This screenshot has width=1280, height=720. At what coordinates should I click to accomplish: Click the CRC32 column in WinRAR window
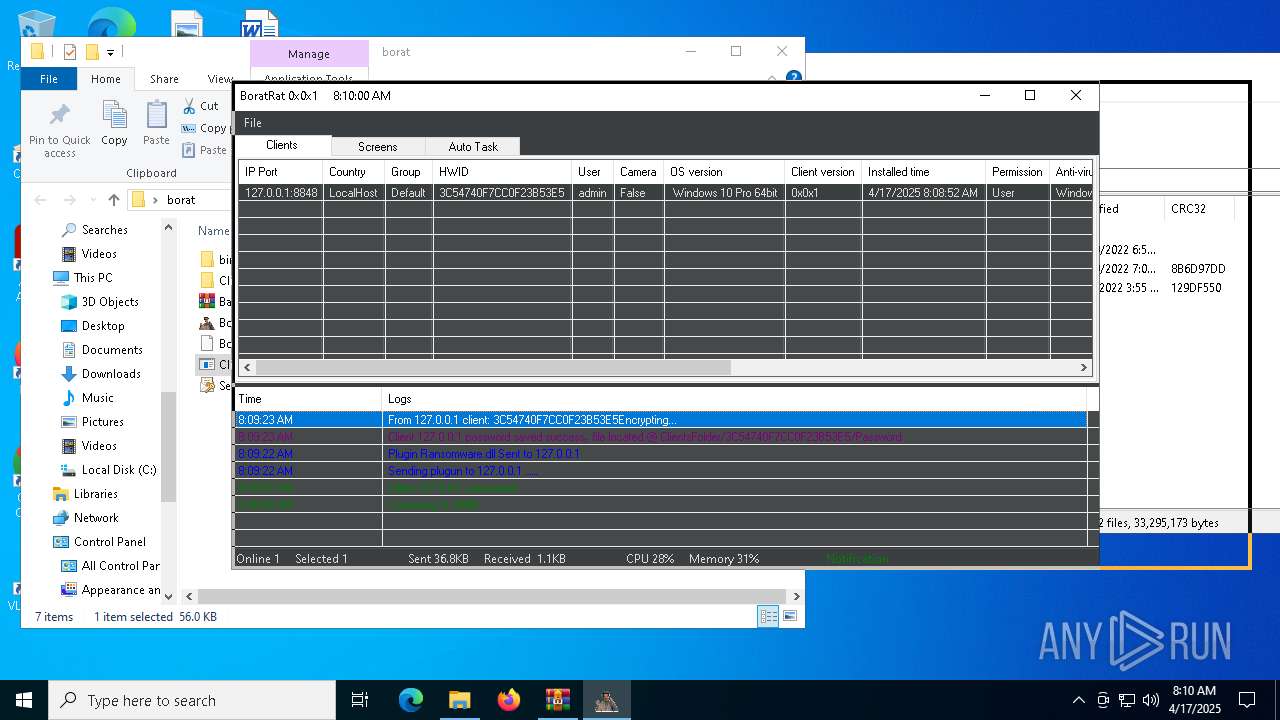tap(1189, 209)
